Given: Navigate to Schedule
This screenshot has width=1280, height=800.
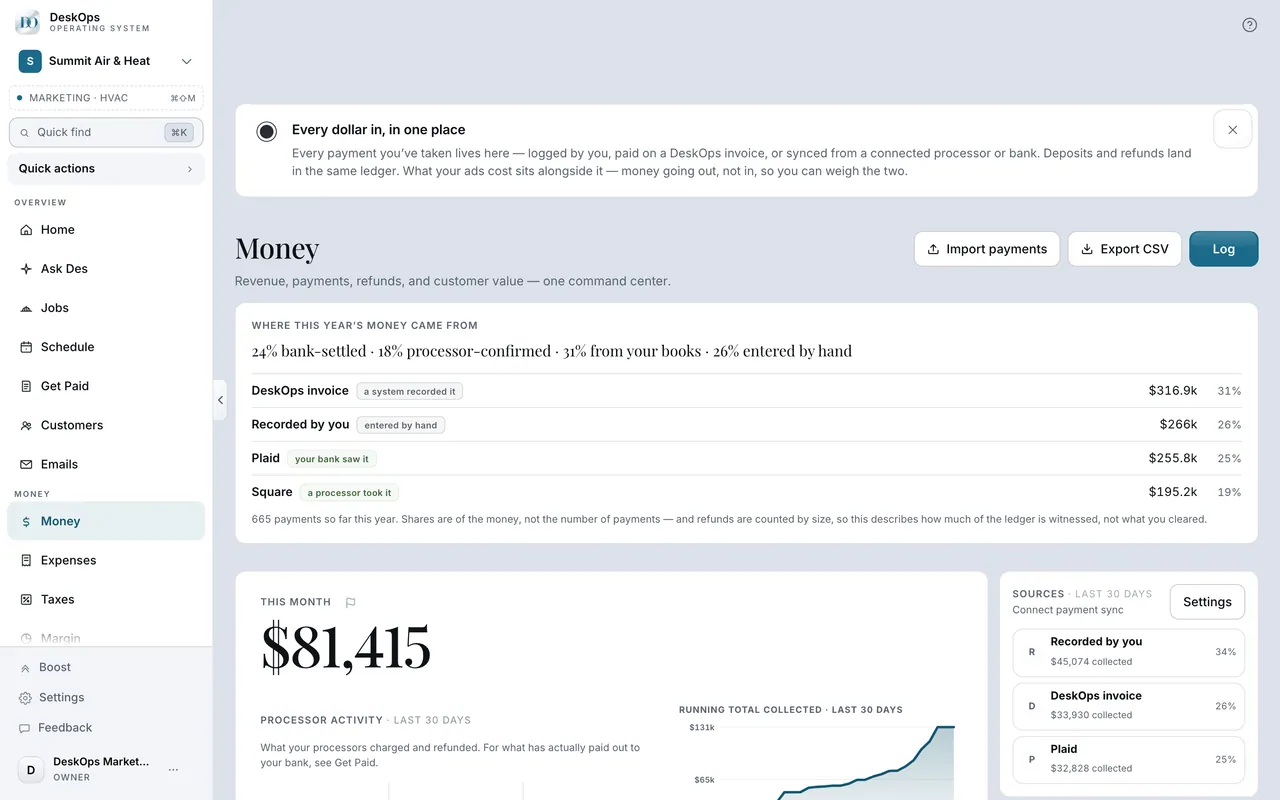Looking at the screenshot, I should click(x=106, y=347).
